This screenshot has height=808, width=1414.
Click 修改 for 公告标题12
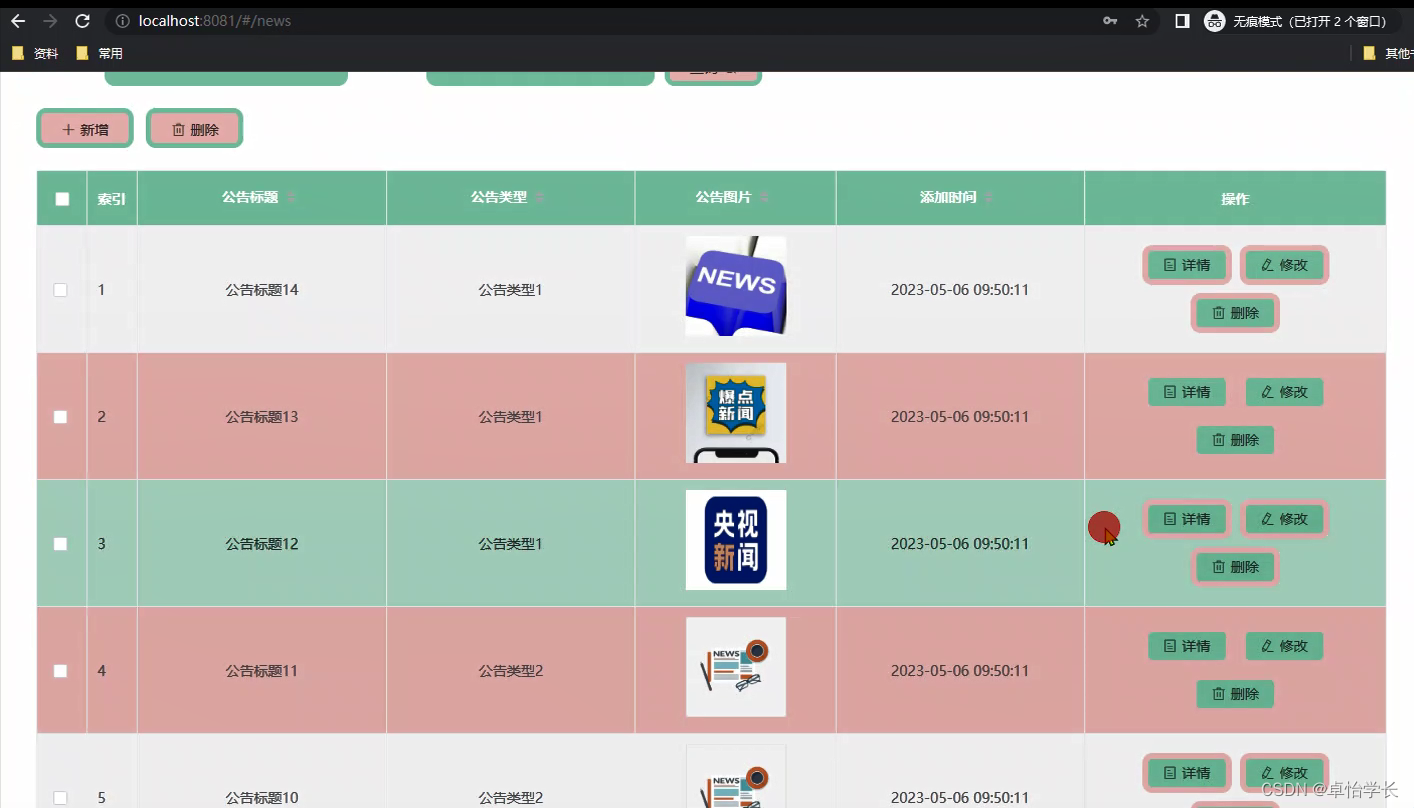1285,519
